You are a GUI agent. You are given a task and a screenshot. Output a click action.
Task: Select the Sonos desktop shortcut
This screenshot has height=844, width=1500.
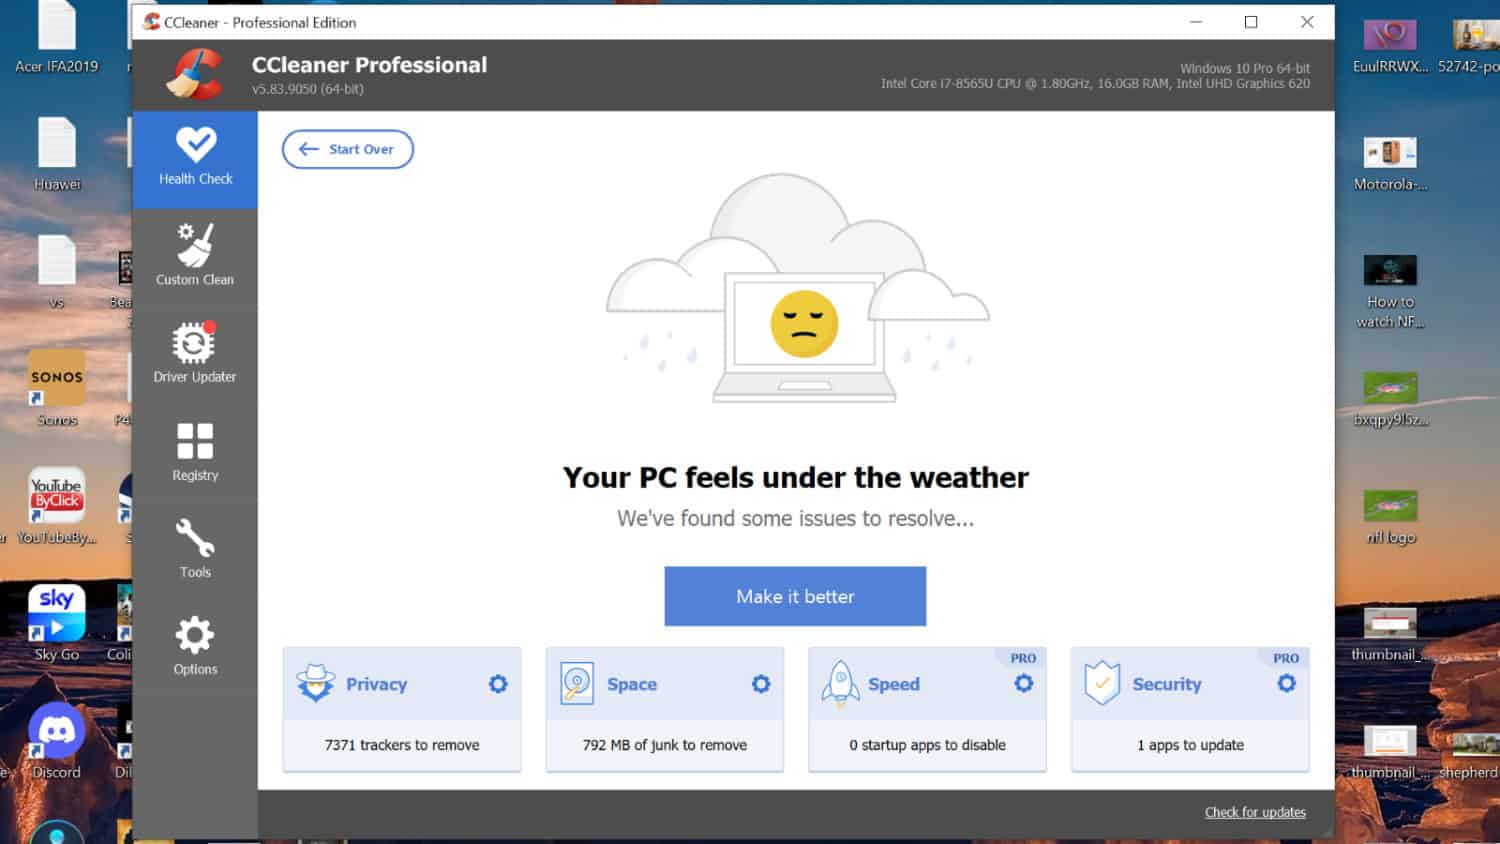[57, 387]
